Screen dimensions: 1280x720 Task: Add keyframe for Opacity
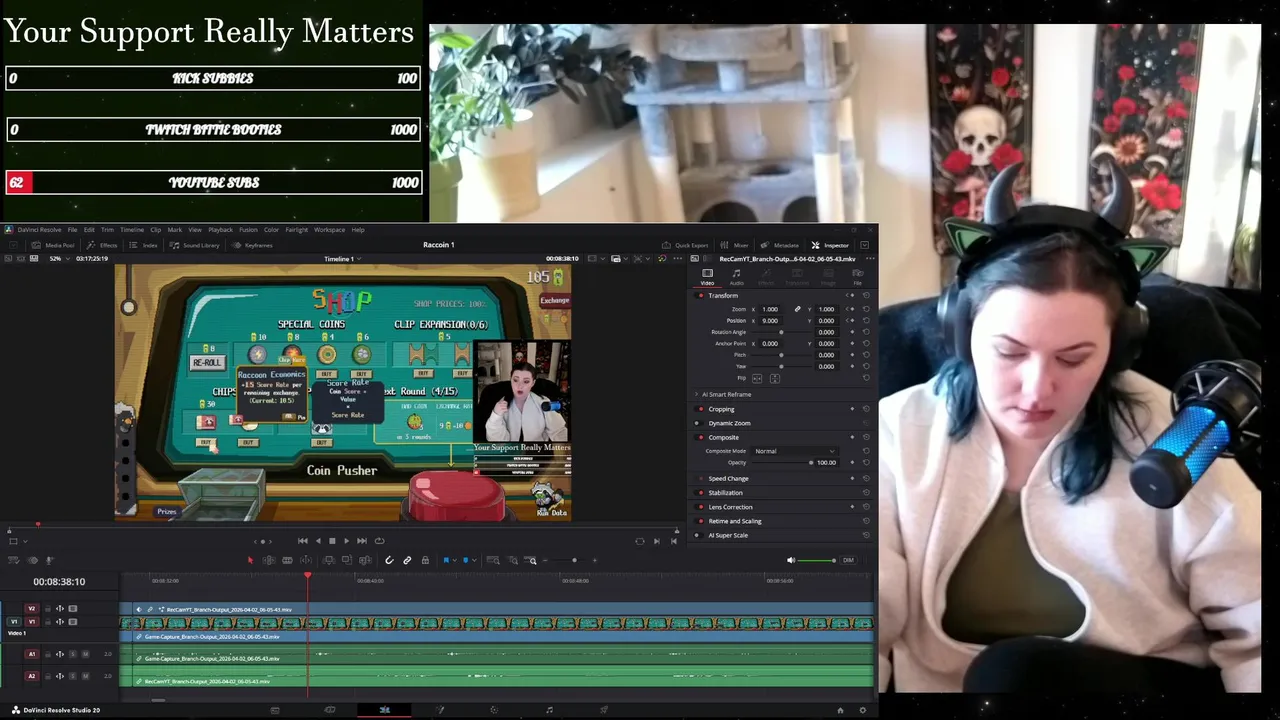[852, 462]
